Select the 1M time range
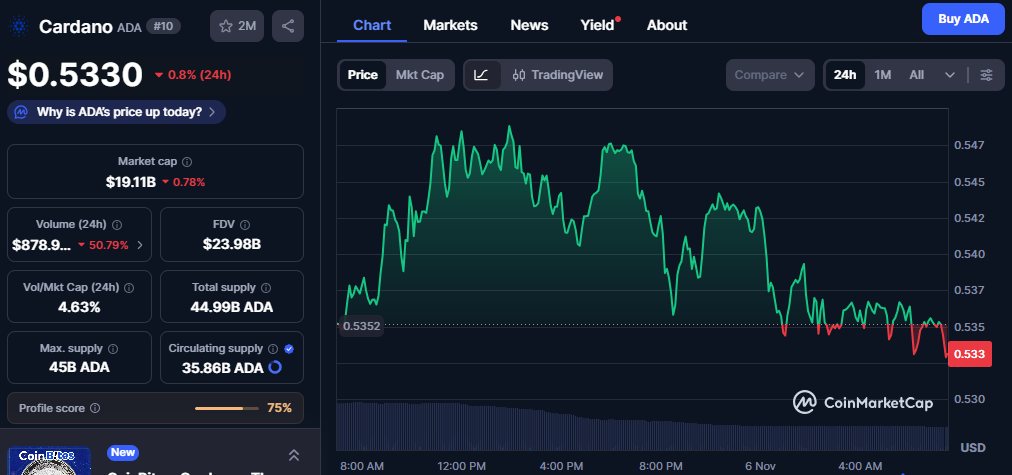The image size is (1012, 475). point(882,75)
